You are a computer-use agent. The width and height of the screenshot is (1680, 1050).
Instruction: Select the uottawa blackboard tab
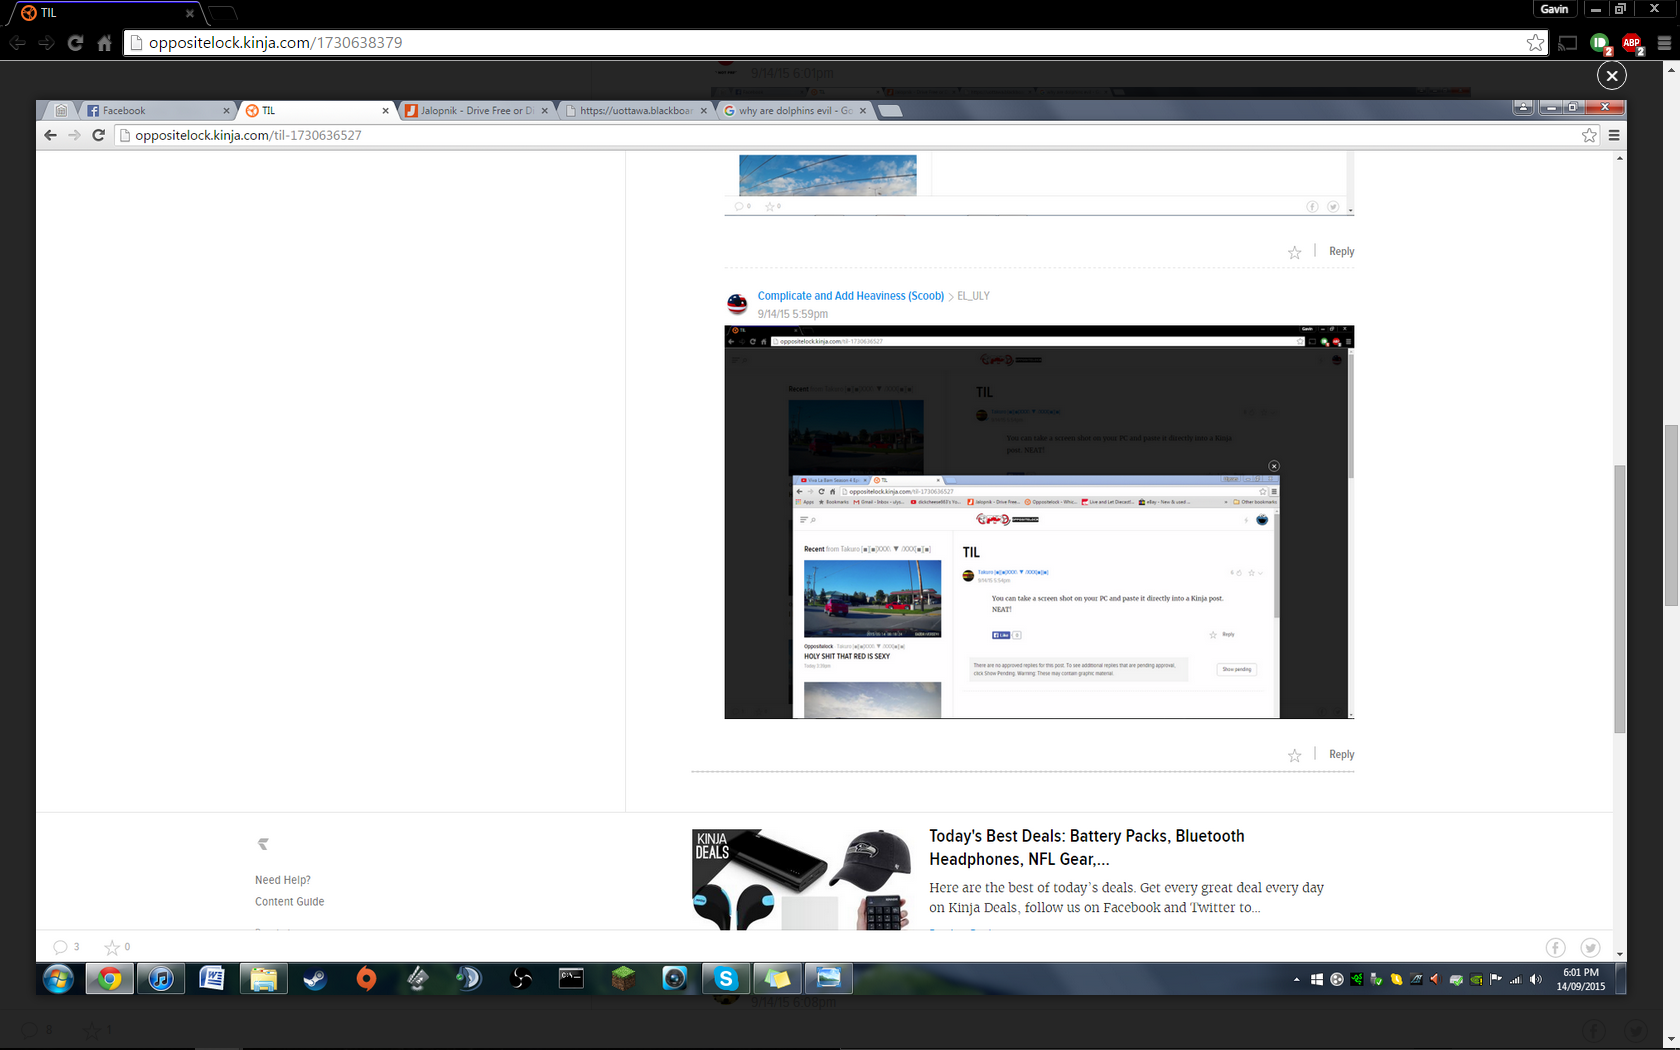tap(635, 111)
